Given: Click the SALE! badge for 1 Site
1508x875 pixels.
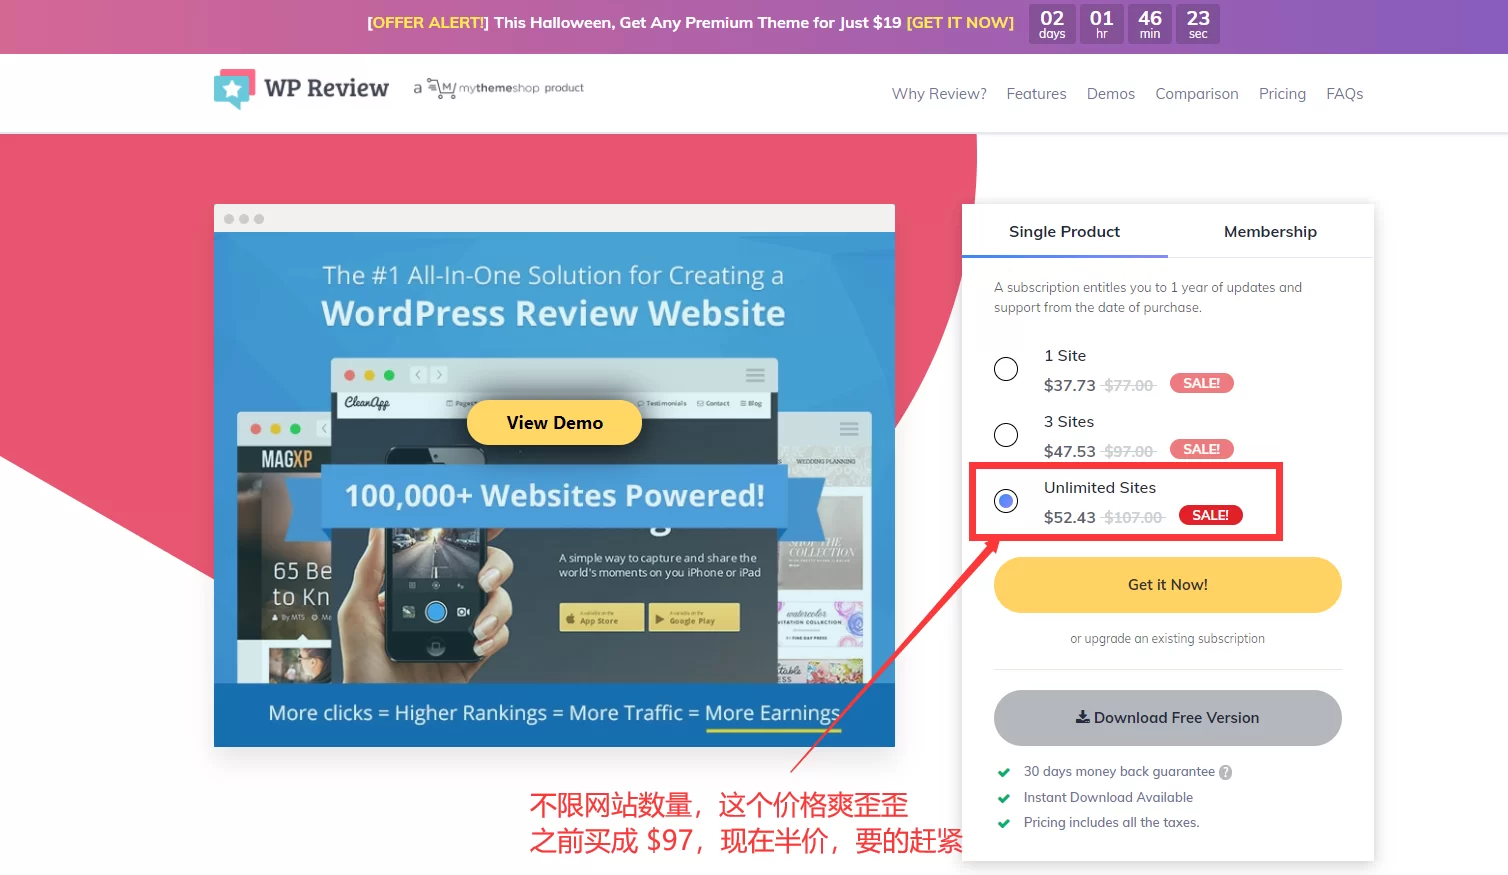Looking at the screenshot, I should (1201, 383).
